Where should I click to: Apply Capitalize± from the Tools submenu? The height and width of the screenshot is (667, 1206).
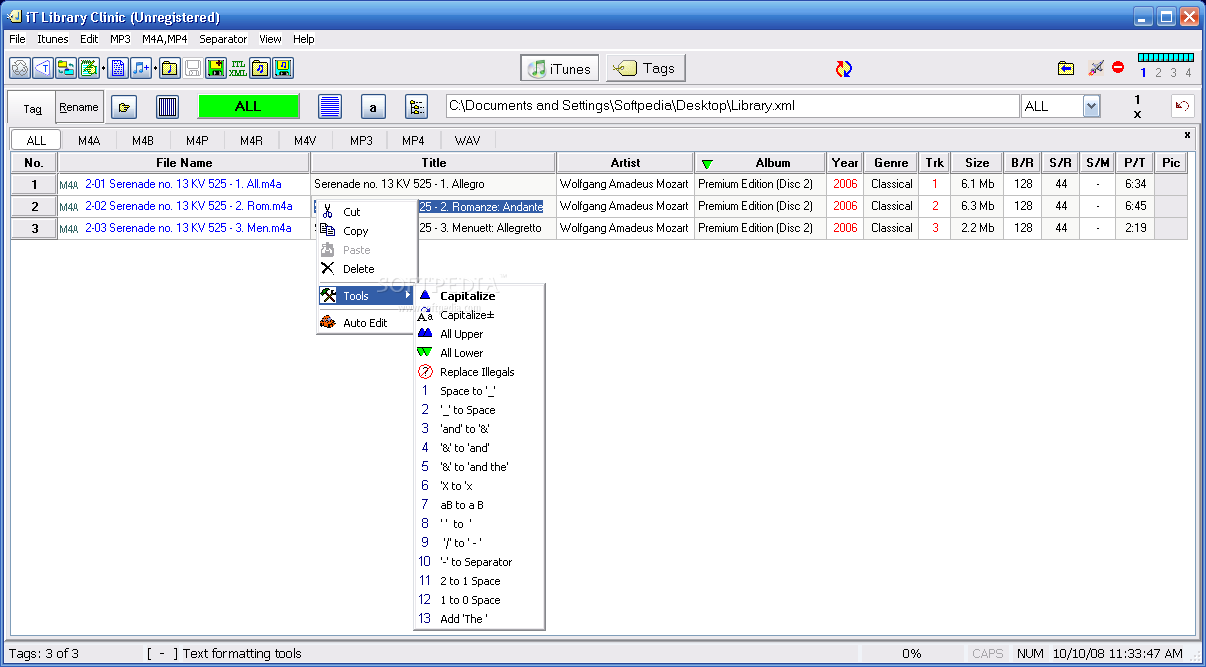(479, 315)
